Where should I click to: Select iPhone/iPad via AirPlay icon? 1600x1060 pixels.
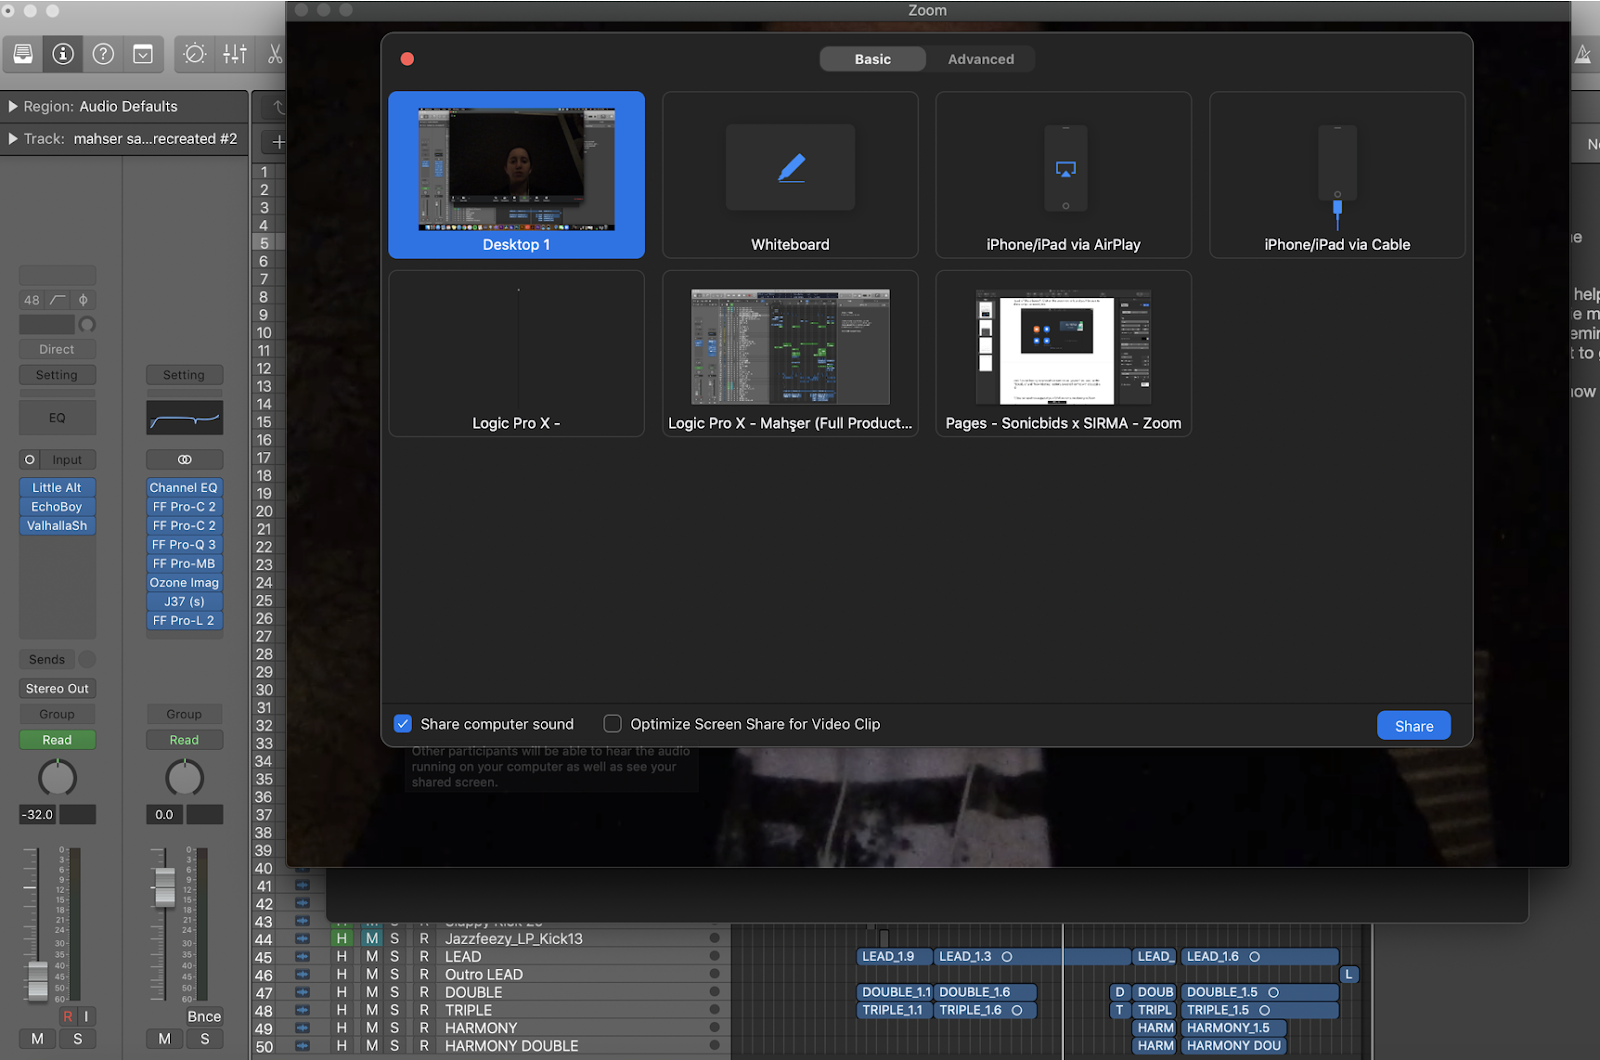pos(1065,168)
